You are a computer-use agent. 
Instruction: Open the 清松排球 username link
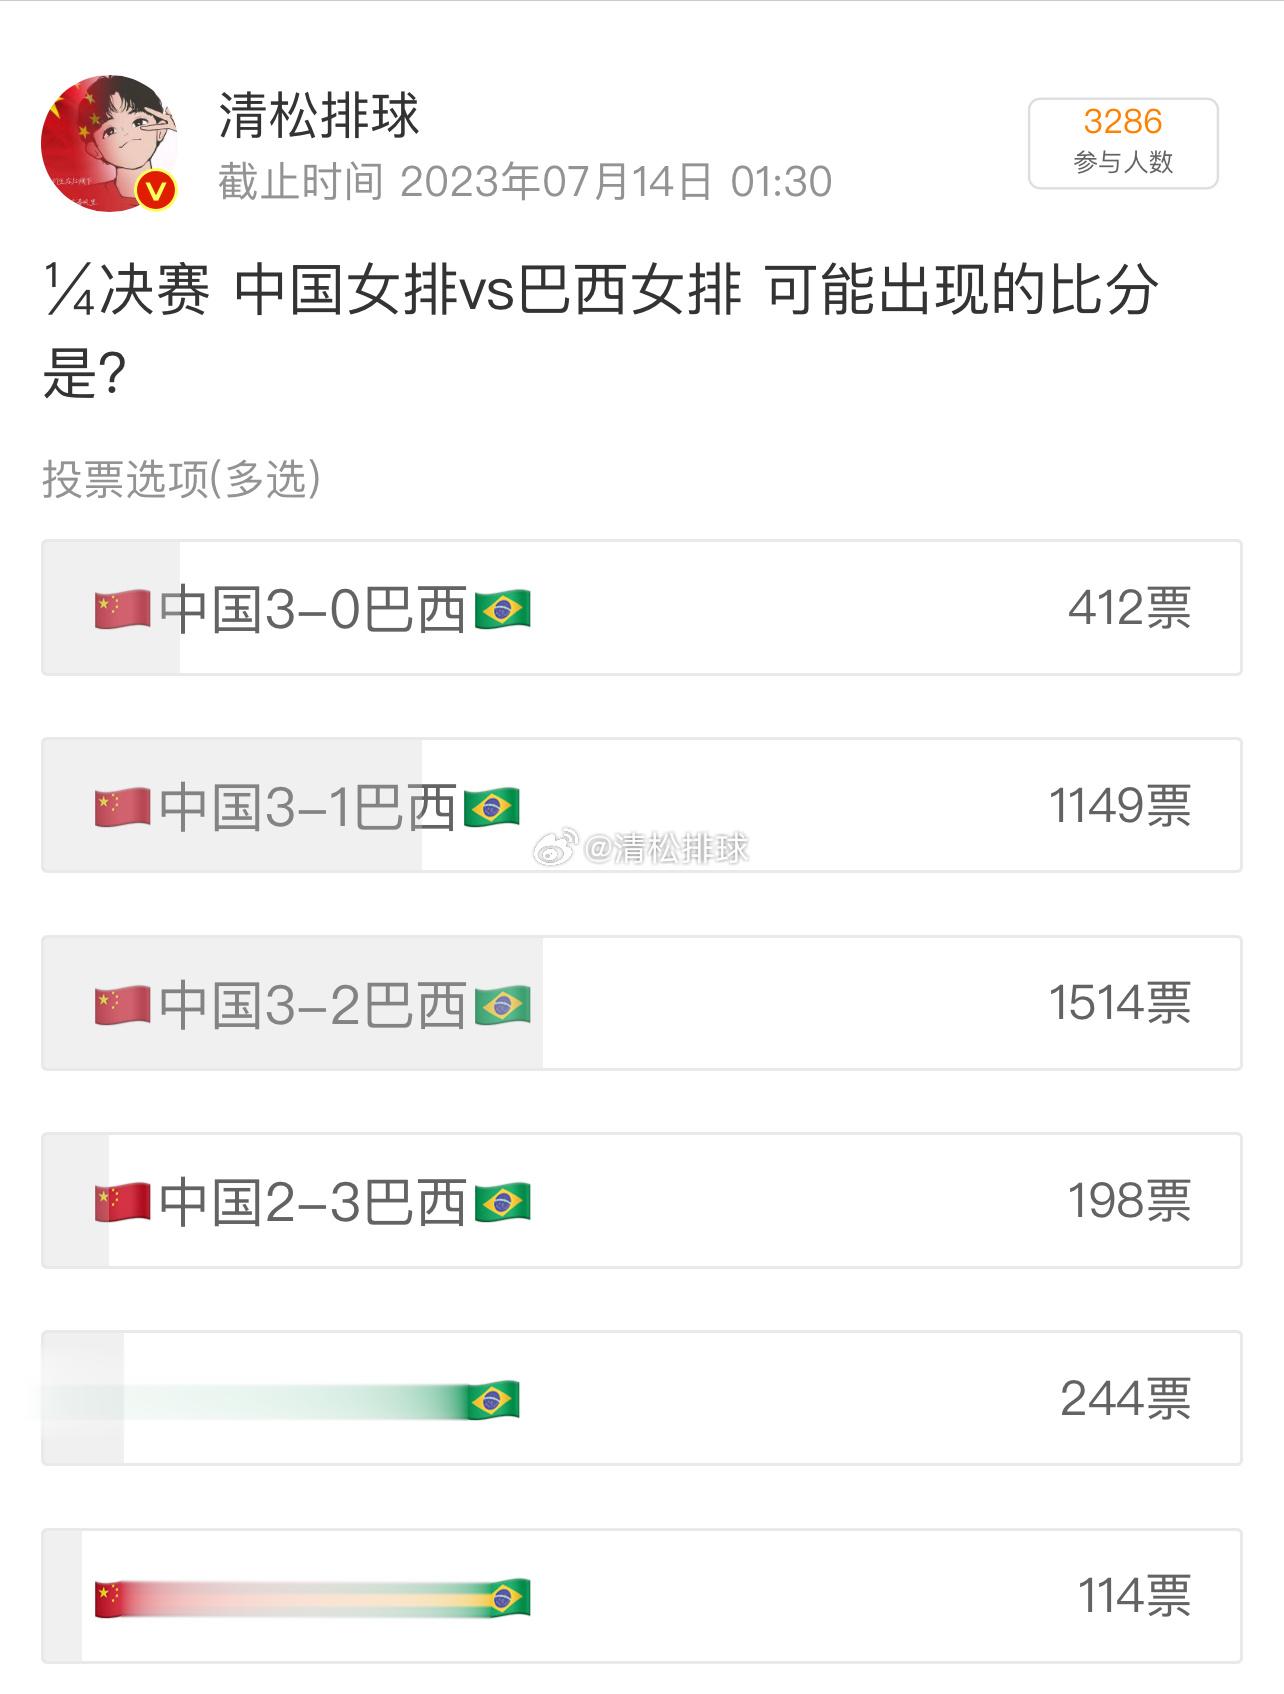pyautogui.click(x=319, y=116)
